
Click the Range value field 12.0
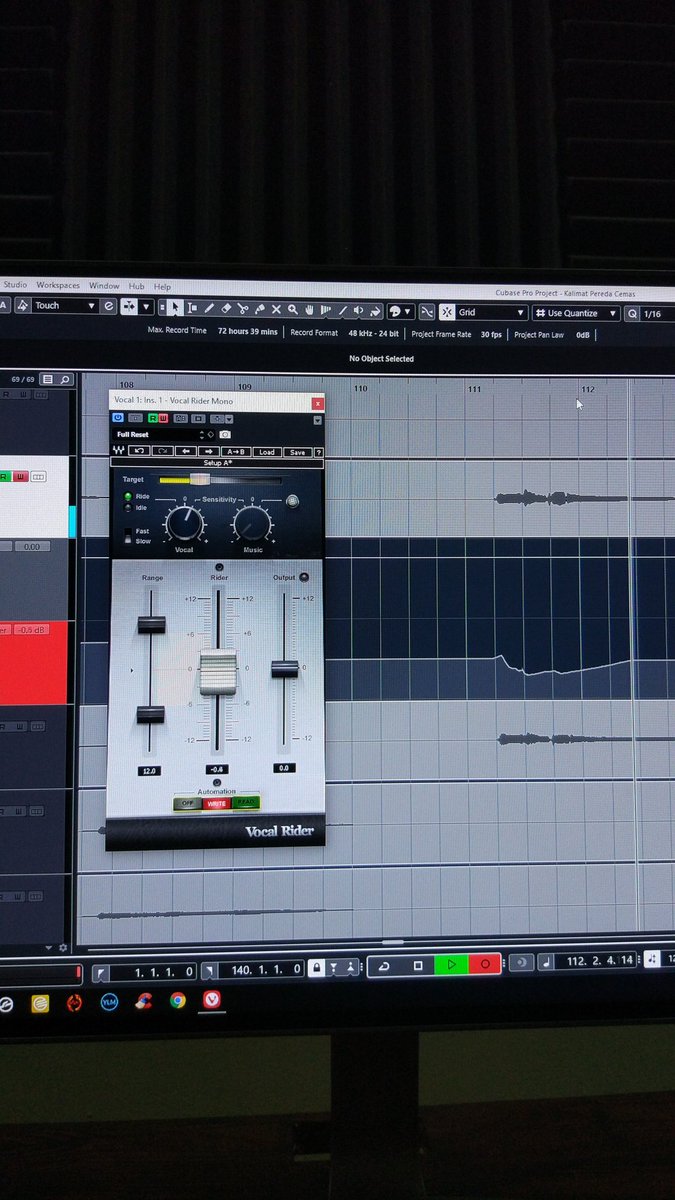(x=151, y=771)
